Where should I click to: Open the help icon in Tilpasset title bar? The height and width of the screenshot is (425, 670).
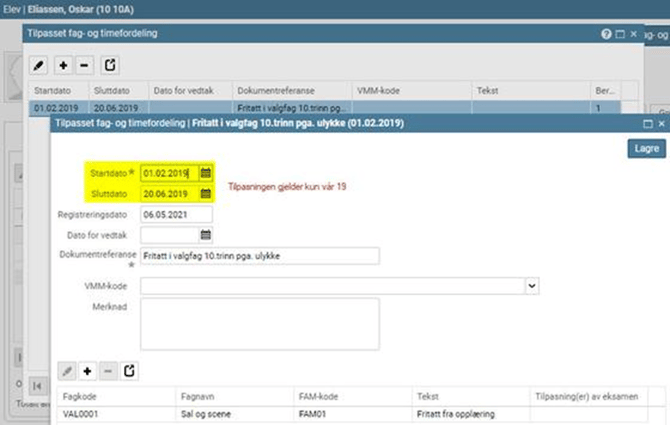(606, 33)
